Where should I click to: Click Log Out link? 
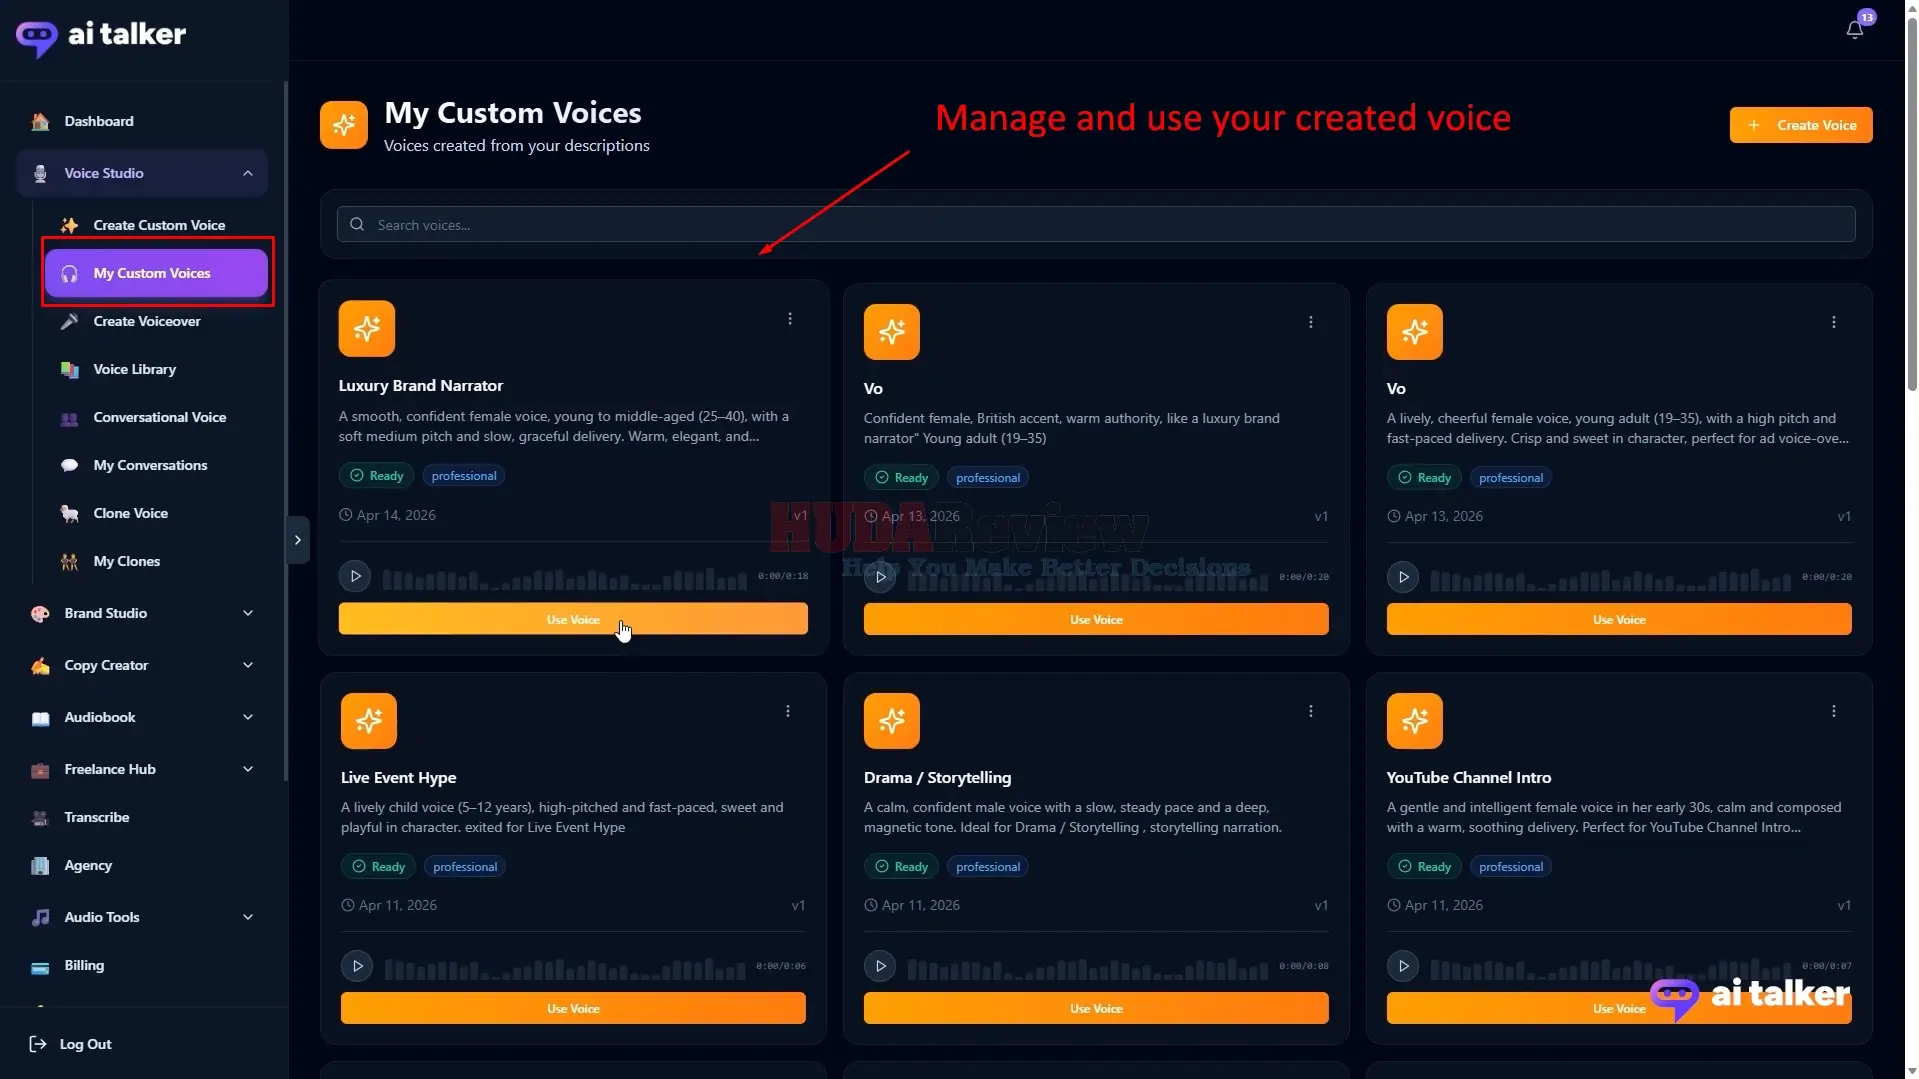click(x=70, y=1044)
